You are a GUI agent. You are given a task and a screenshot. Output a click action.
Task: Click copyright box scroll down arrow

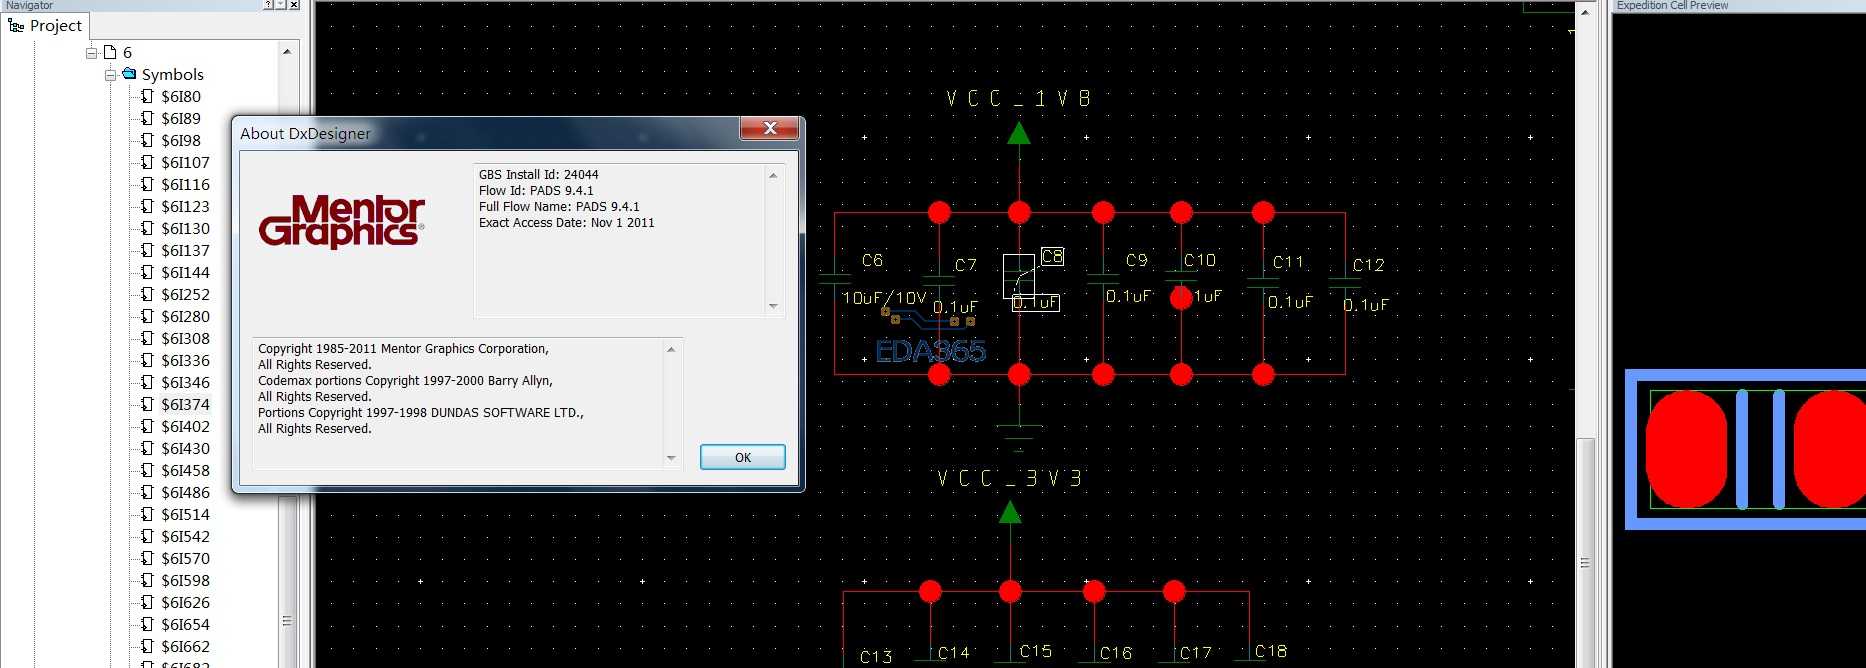(671, 458)
